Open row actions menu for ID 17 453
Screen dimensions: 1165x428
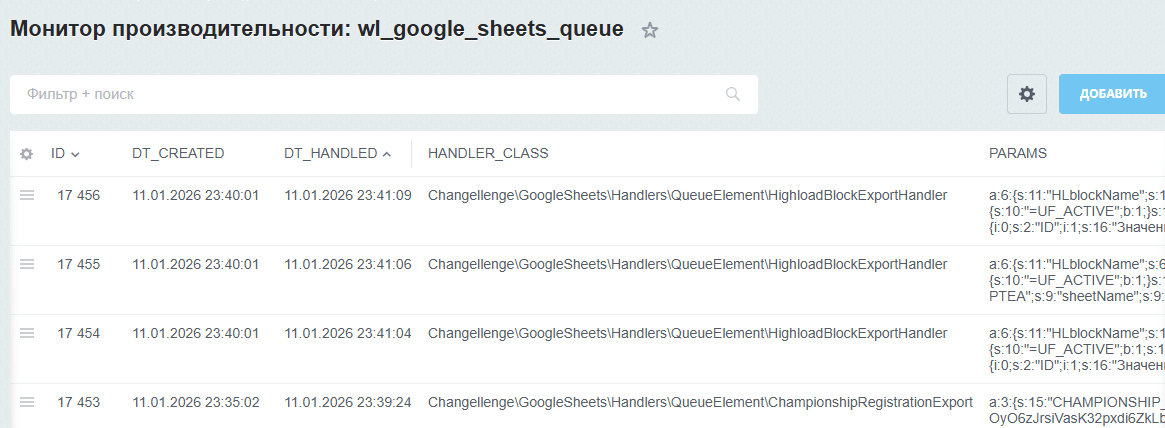27,402
